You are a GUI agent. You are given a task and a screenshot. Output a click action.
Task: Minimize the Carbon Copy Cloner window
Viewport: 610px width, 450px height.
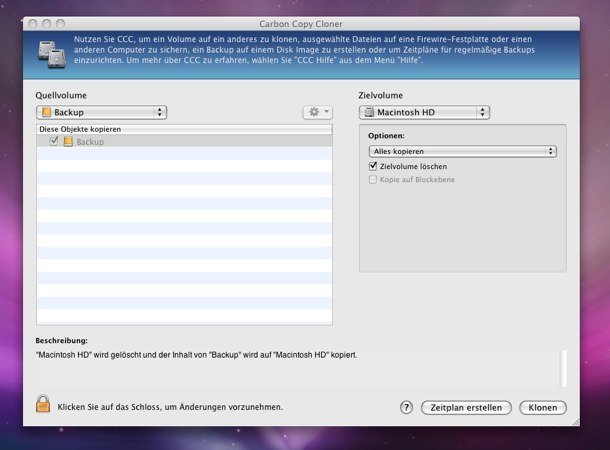tap(47, 24)
